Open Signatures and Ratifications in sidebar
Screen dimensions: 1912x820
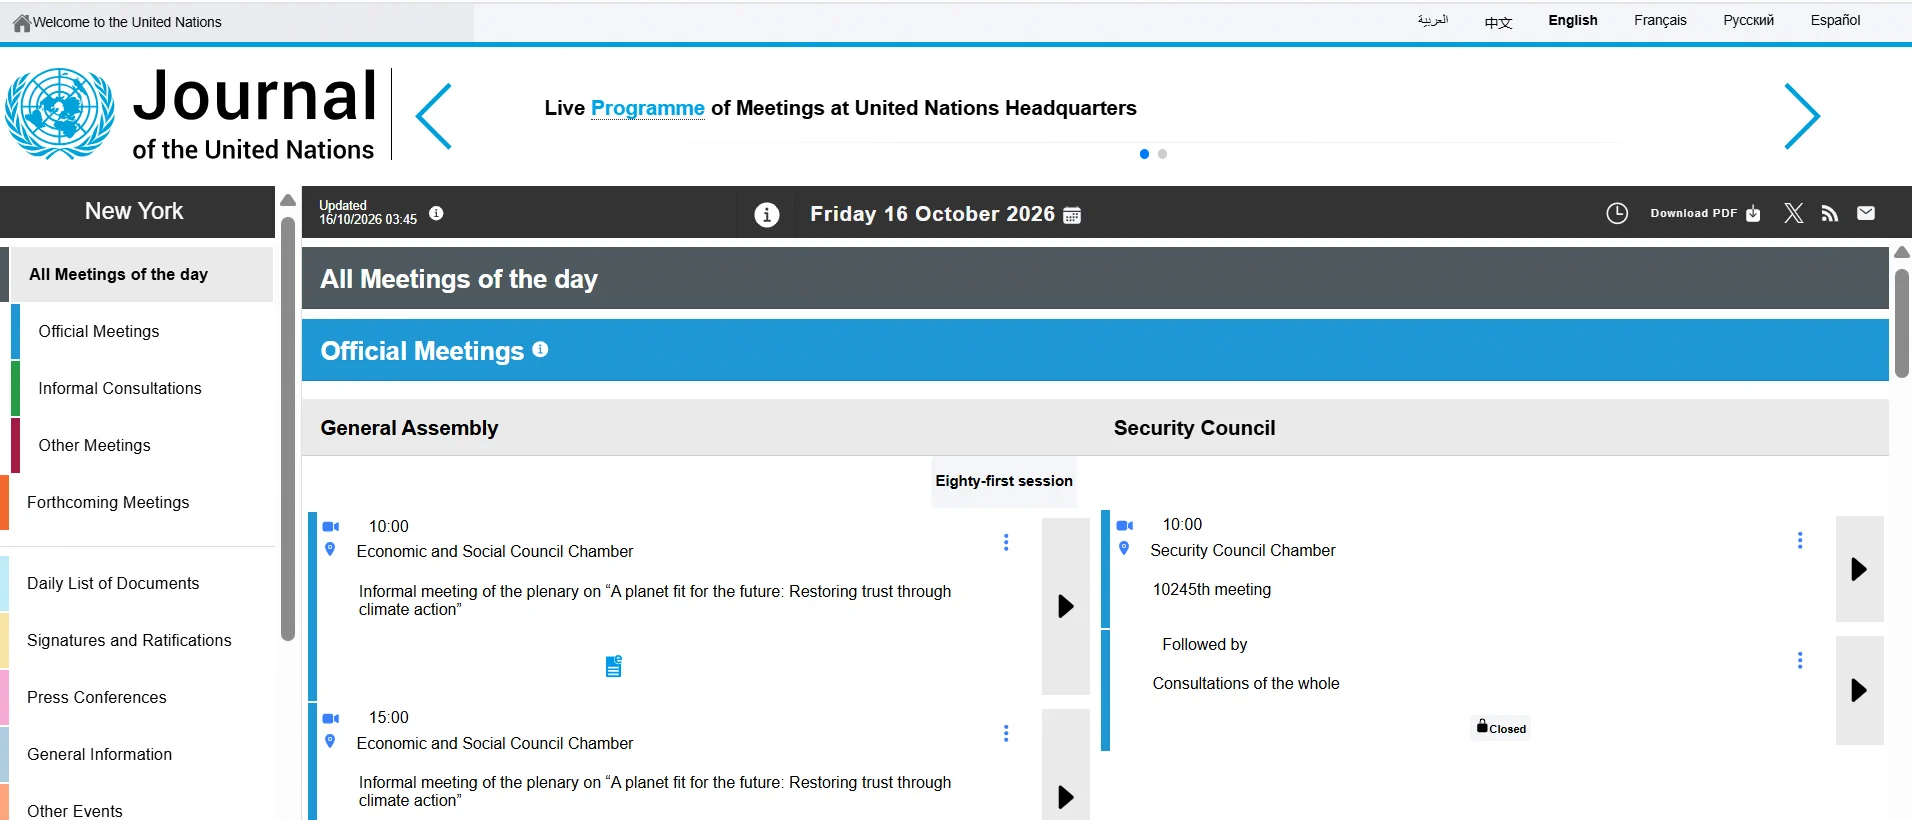coord(137,640)
